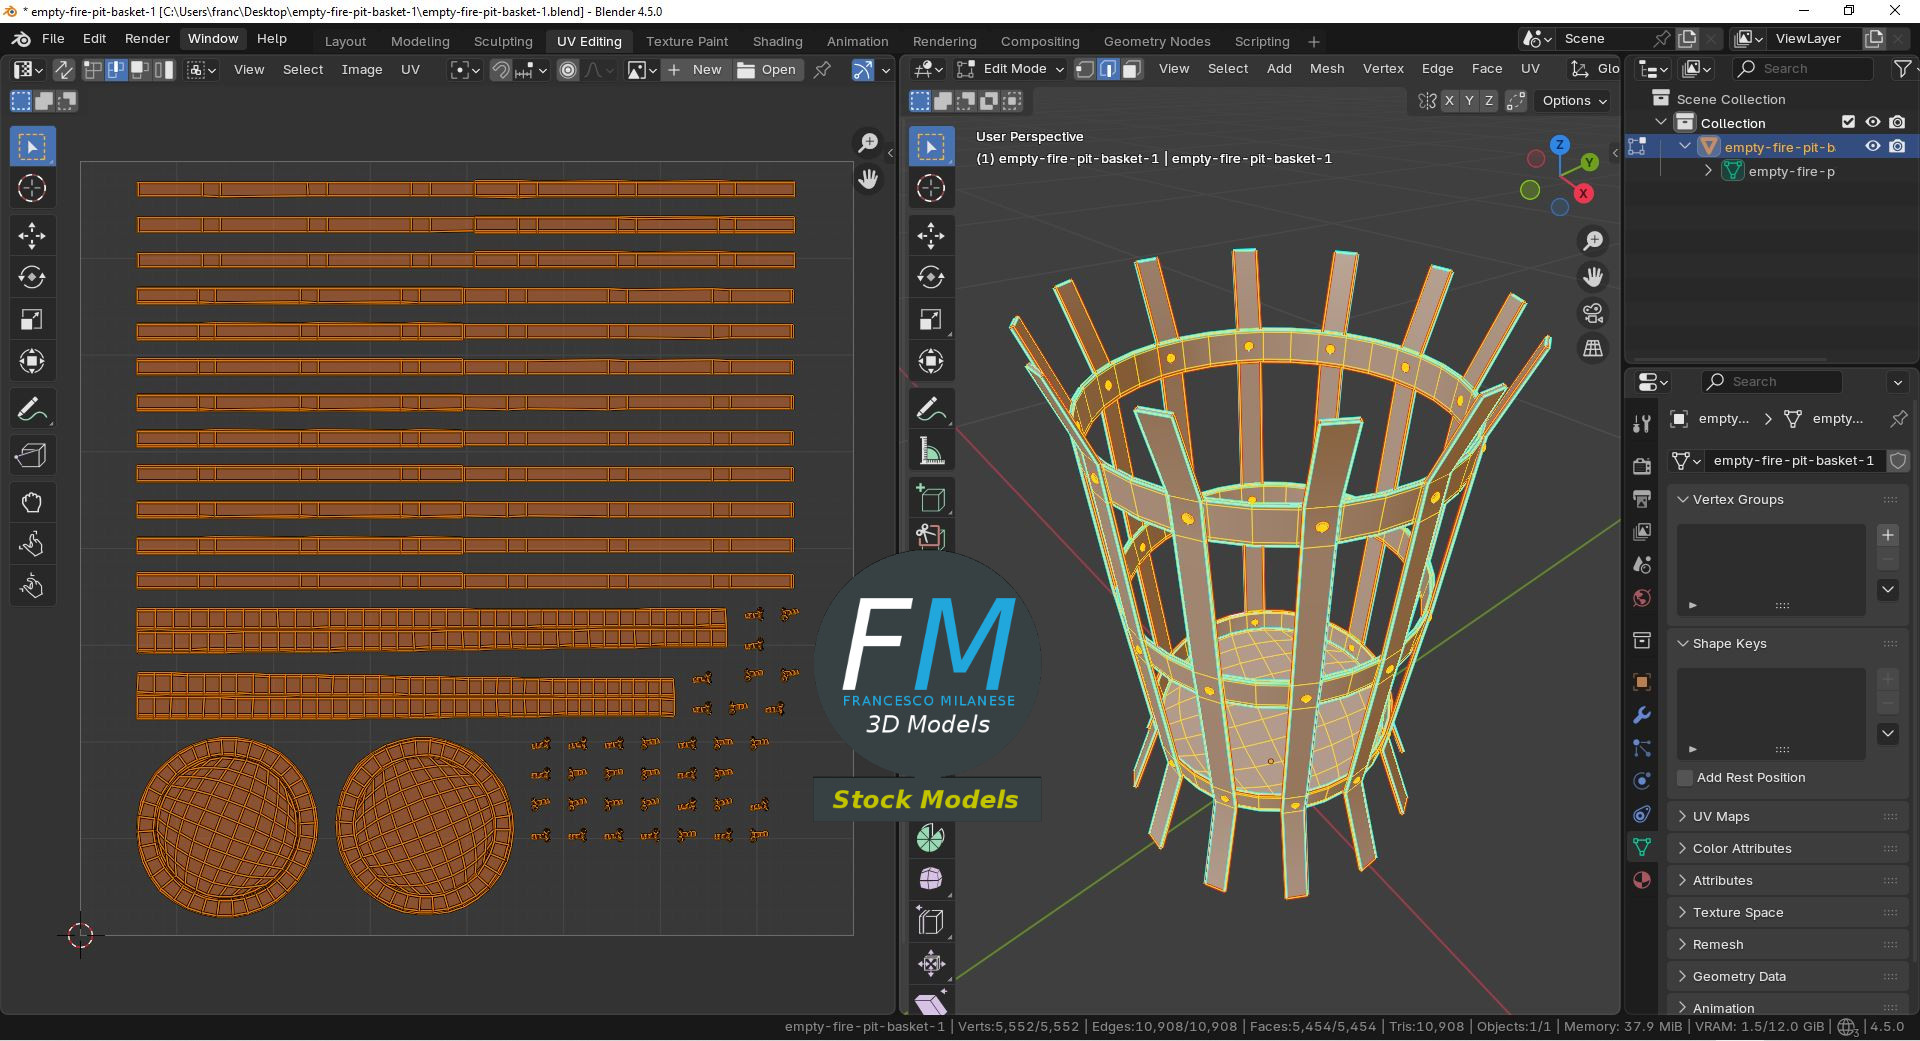The image size is (1920, 1041).
Task: Uncheck Collection exclude from view layer checkbox
Action: [1849, 122]
